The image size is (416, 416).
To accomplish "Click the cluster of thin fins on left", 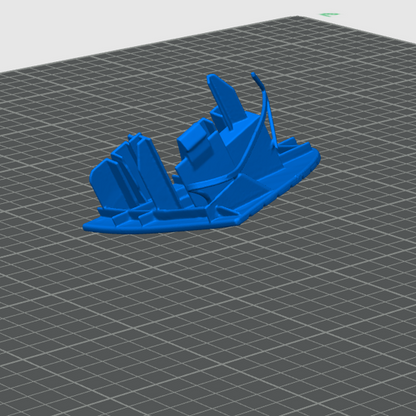I will coord(133,173).
